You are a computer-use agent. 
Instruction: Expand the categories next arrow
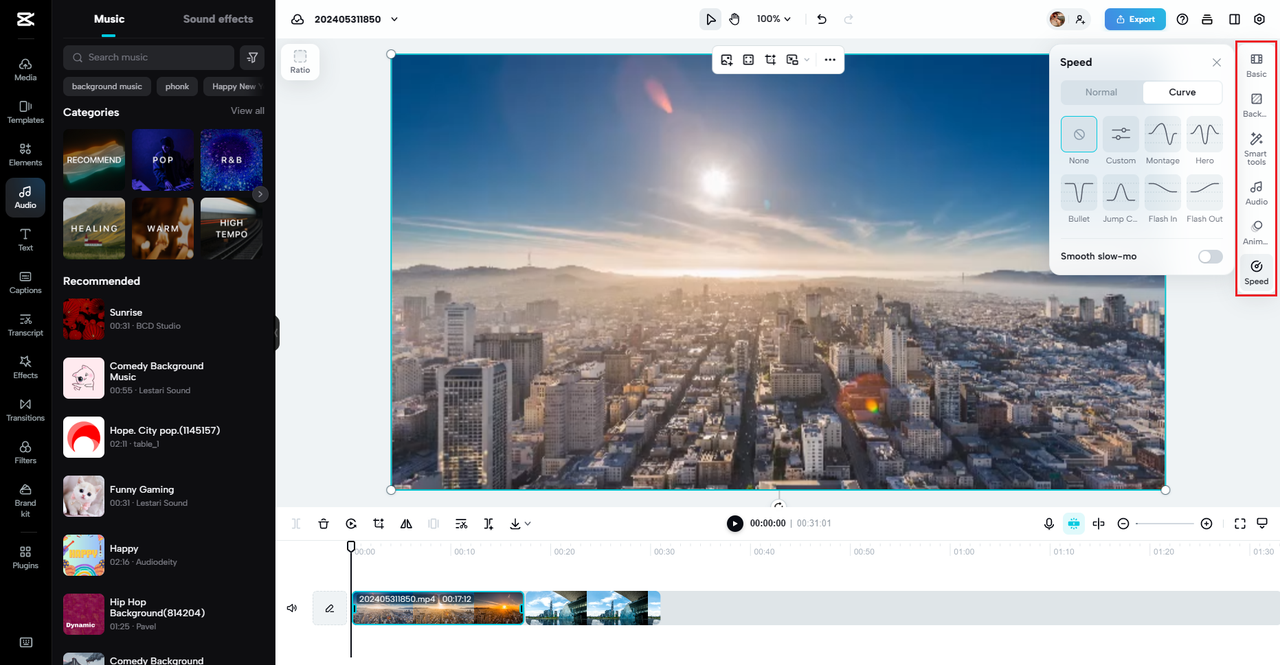pos(260,194)
